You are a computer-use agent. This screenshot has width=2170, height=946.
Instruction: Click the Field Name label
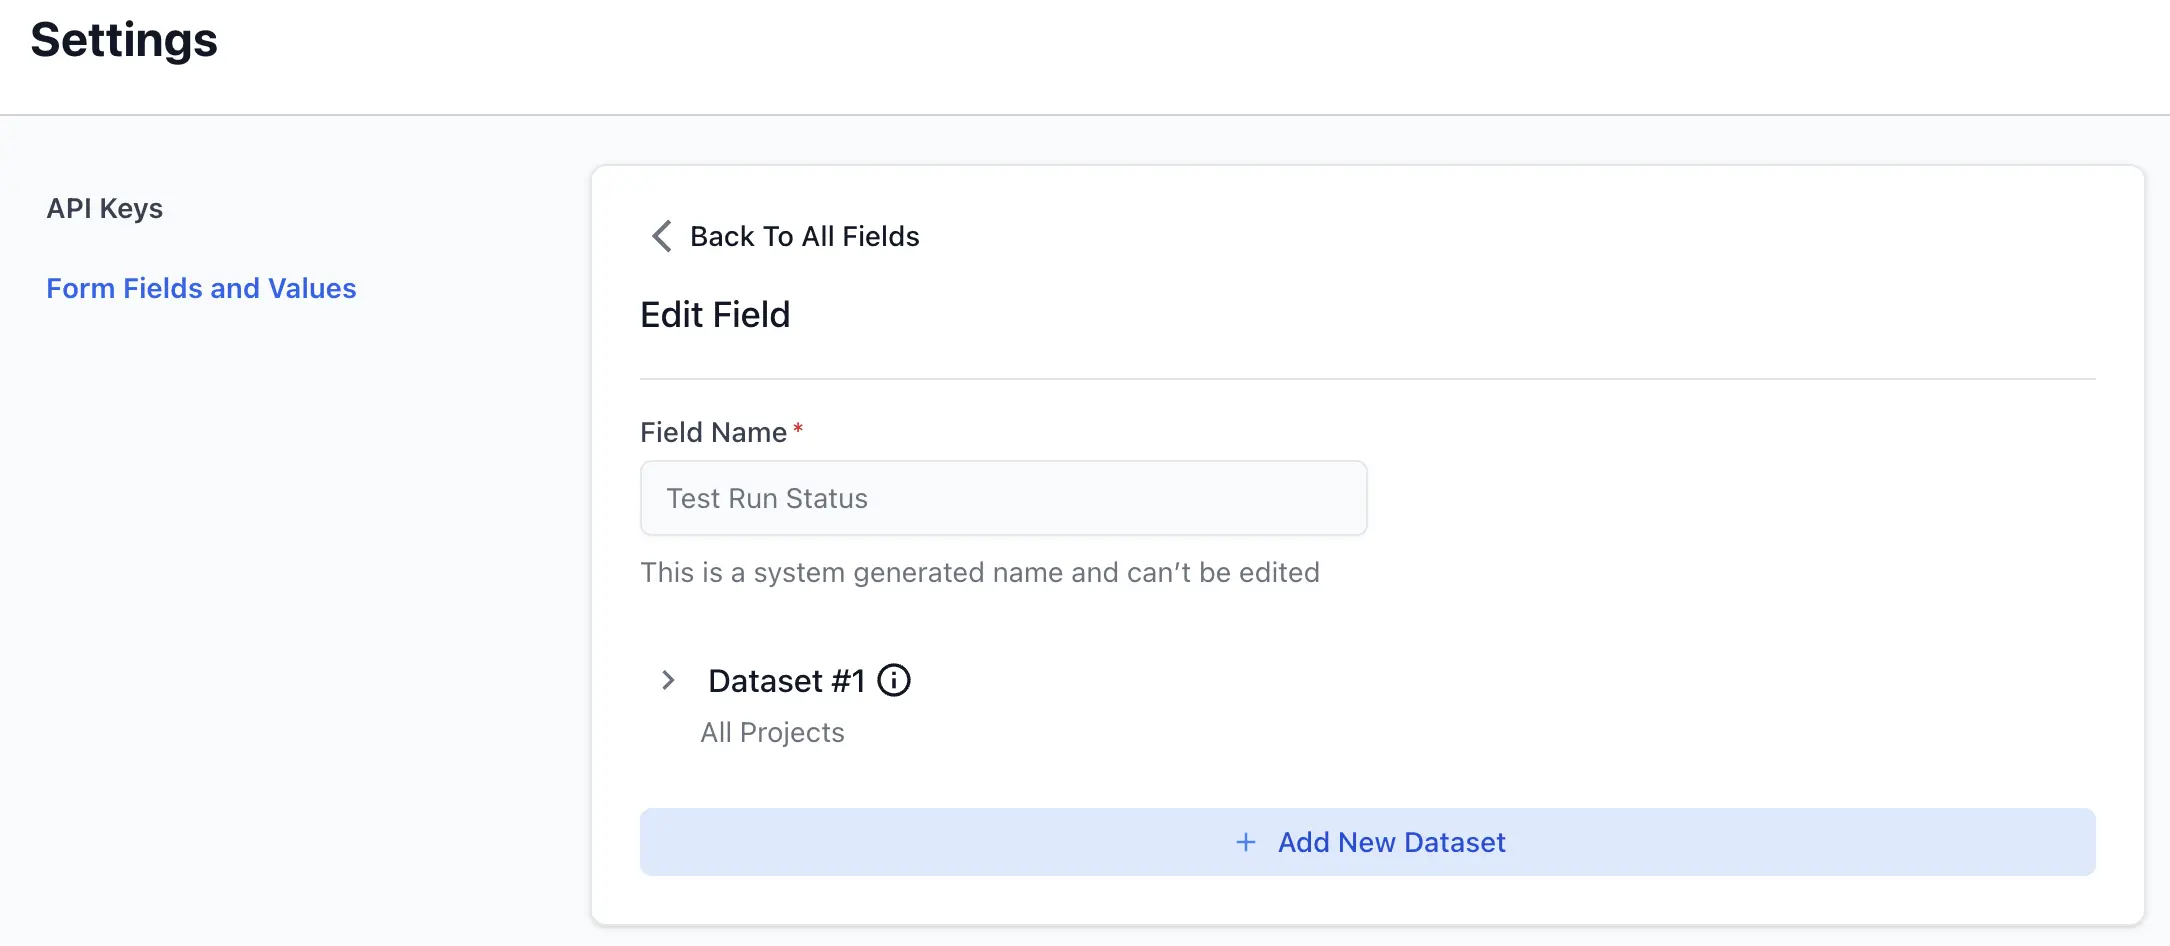tap(713, 432)
